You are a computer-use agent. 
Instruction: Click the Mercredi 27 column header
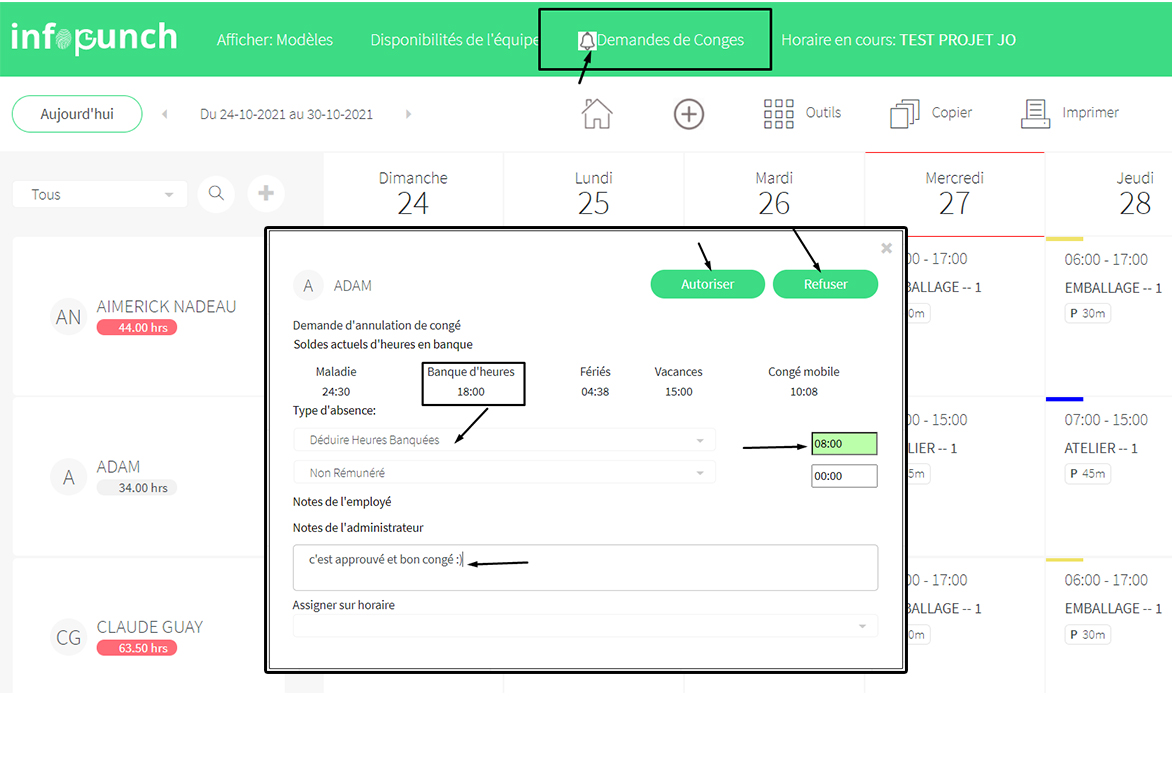[x=954, y=194]
